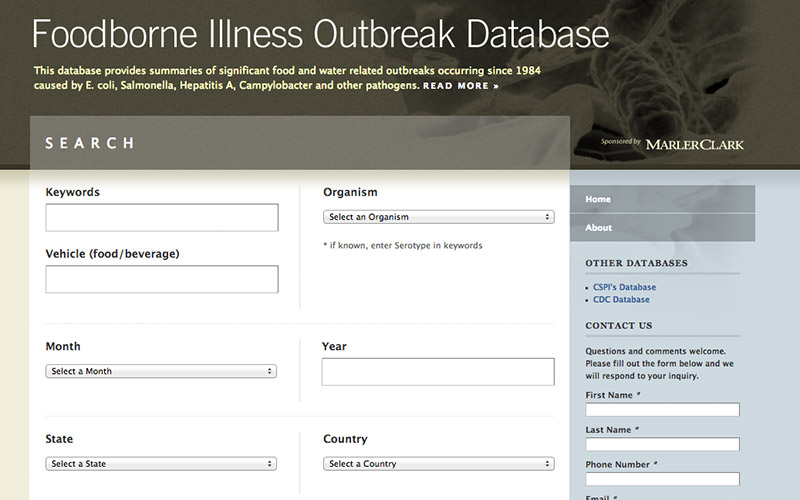Click the Foodborne Illness Outbreak Database title

320,35
